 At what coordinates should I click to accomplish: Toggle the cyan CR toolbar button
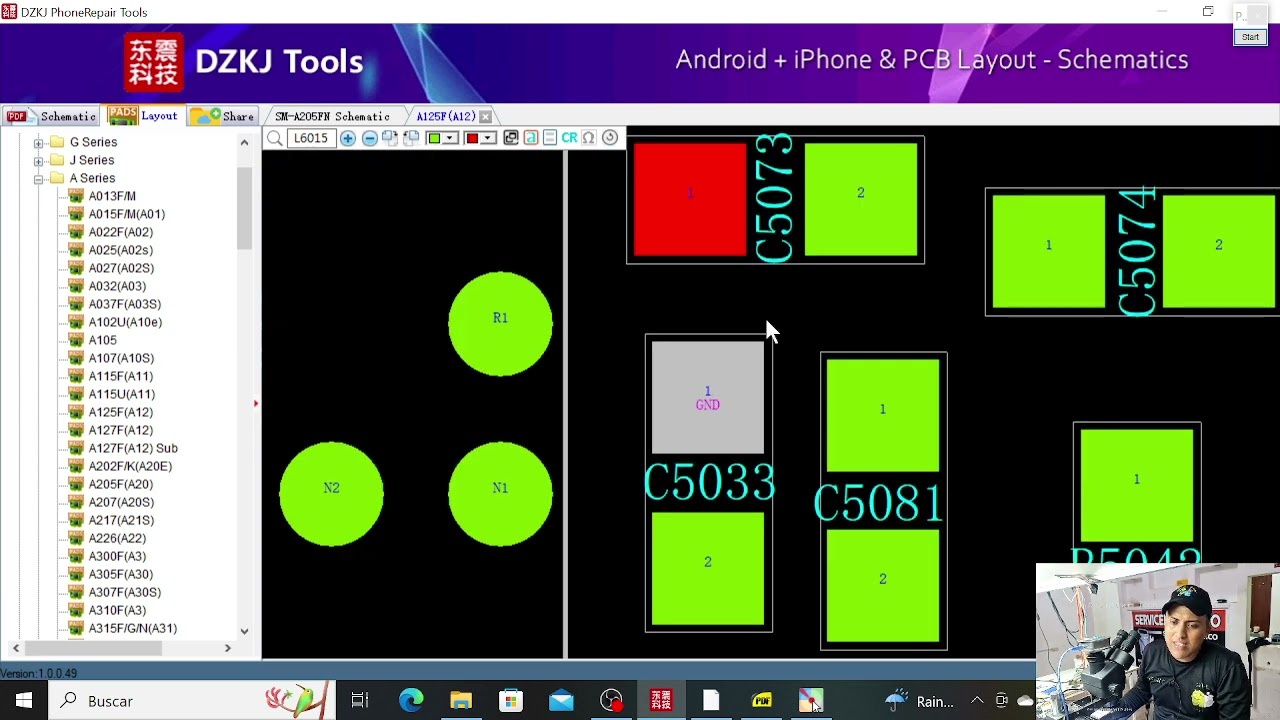click(569, 138)
